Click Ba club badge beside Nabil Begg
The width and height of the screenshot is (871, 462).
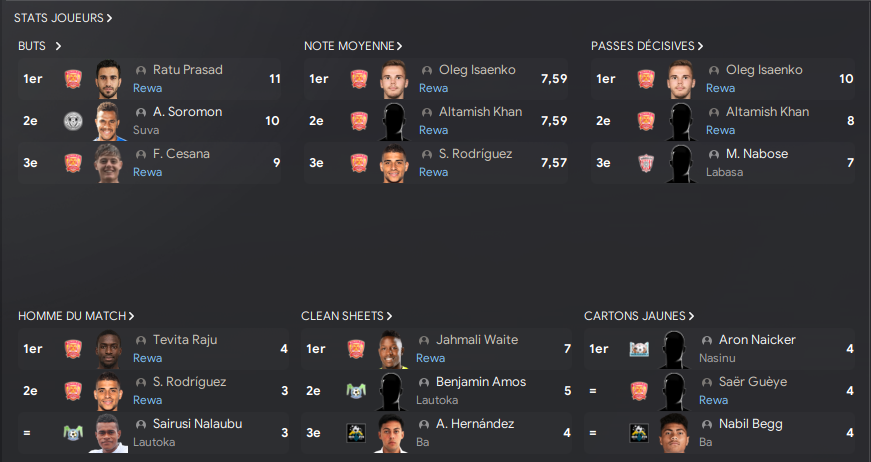tap(639, 433)
